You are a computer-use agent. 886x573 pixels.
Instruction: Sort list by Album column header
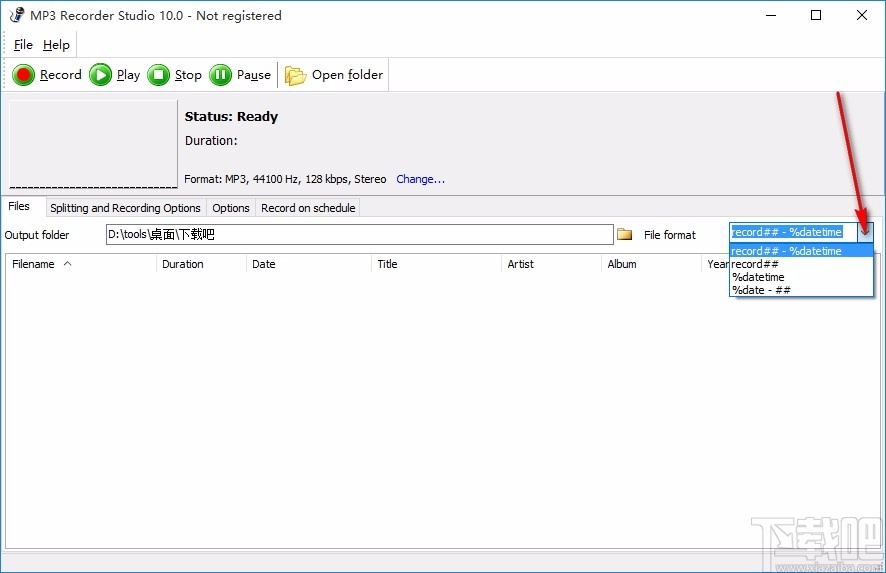pyautogui.click(x=652, y=264)
